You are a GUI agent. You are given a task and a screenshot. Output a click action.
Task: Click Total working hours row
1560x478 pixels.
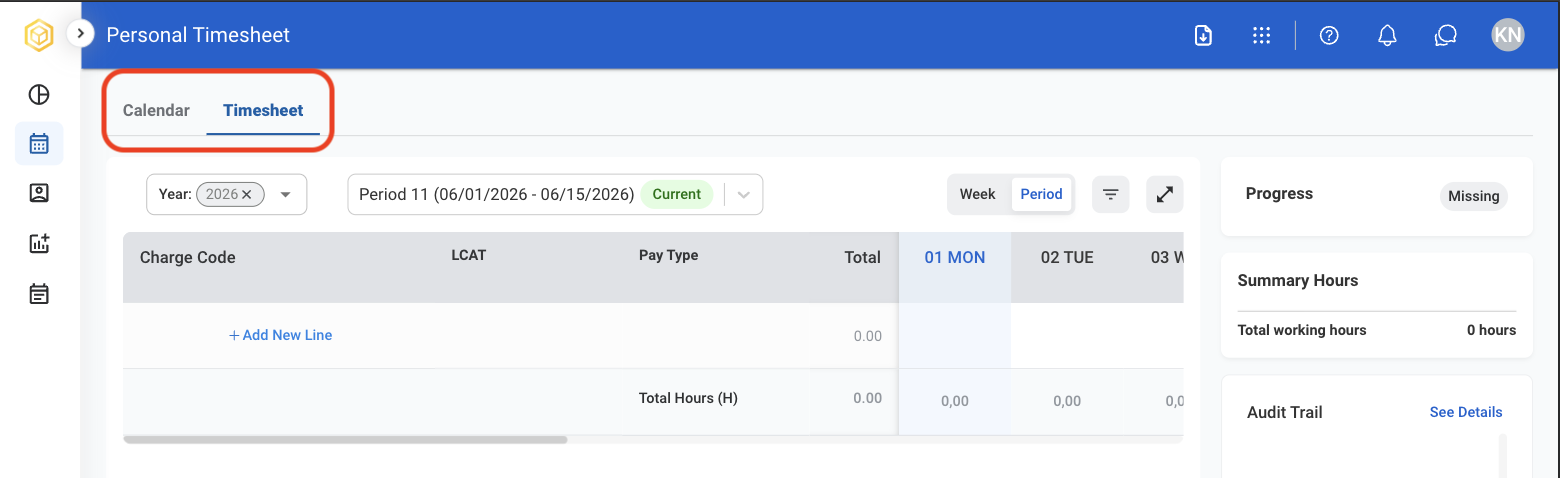1377,330
